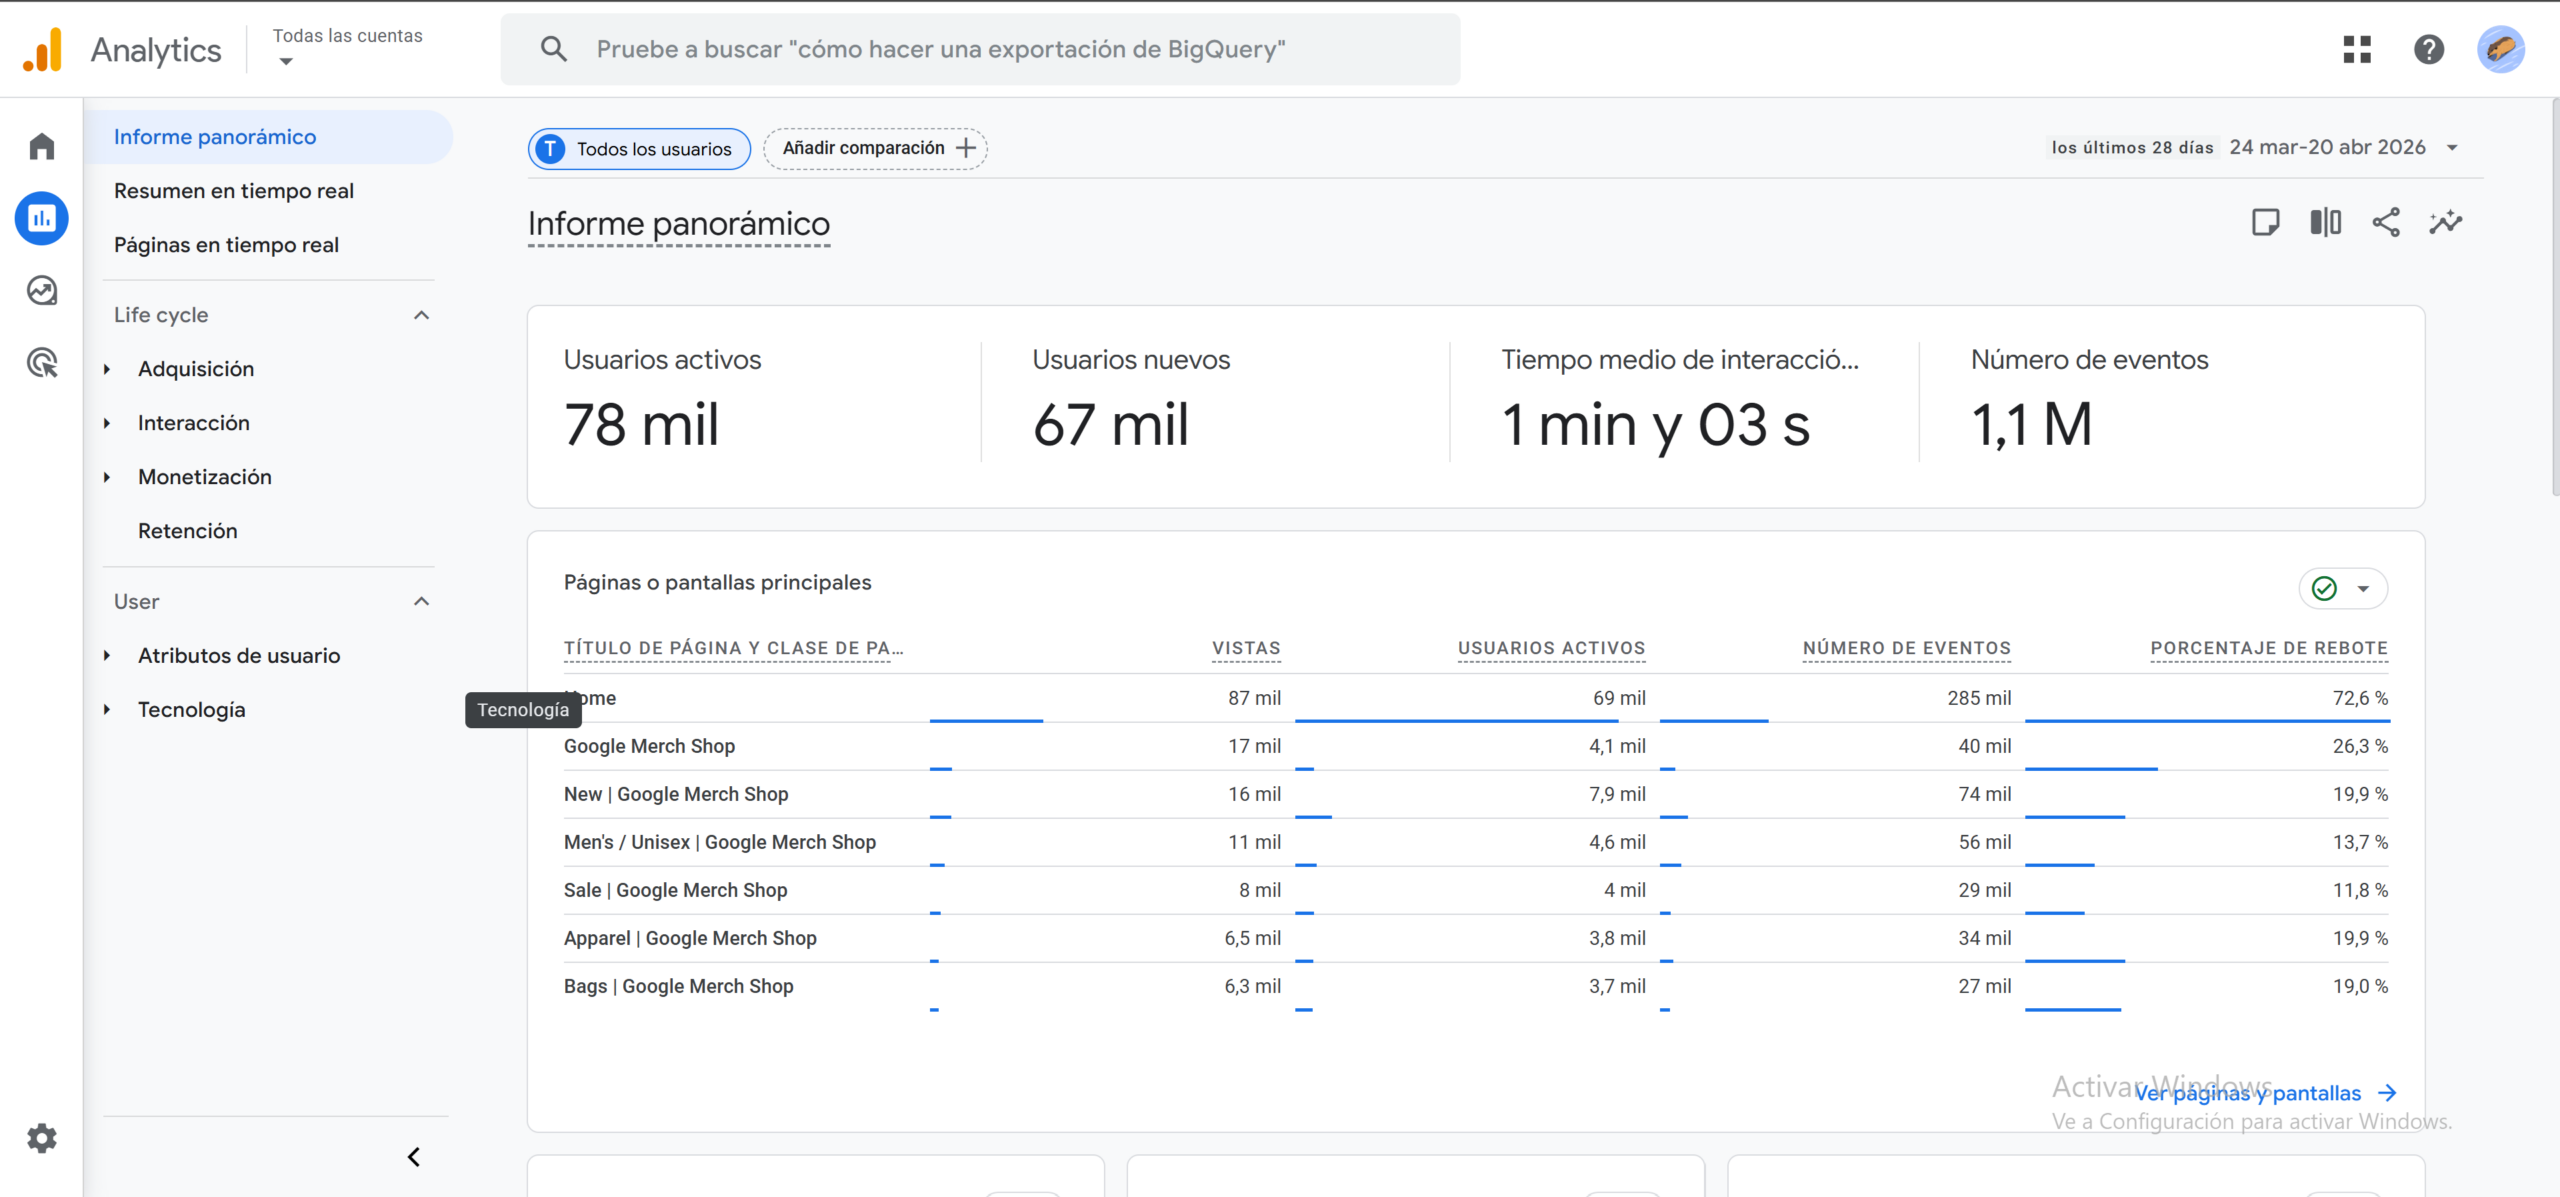Click the 24 mar-20 abr 2026 date range

tap(2327, 147)
